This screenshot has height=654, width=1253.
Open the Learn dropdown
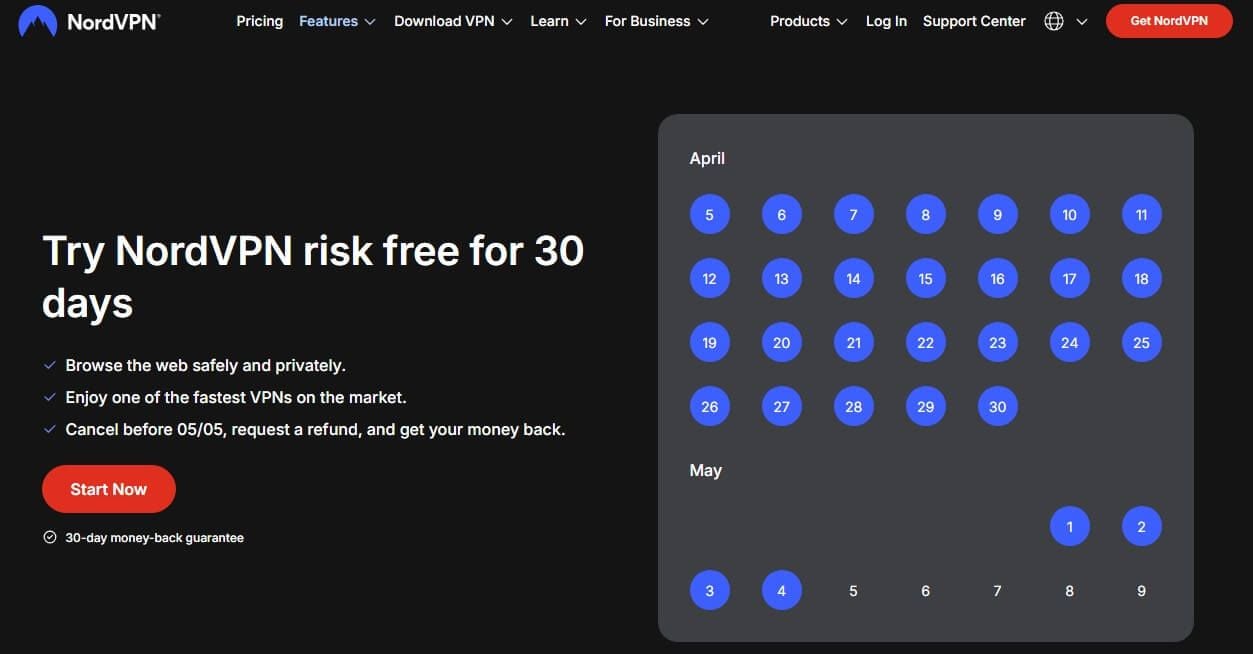point(558,21)
